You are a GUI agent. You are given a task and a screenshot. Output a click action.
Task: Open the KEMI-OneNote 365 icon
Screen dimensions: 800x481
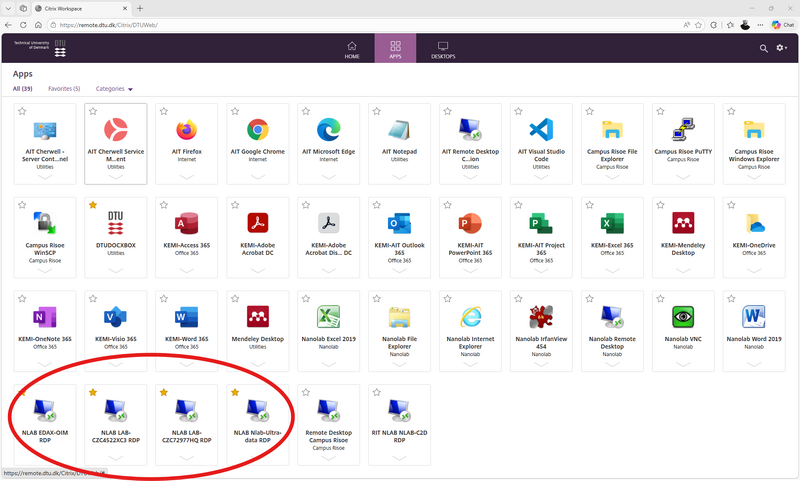coord(45,317)
